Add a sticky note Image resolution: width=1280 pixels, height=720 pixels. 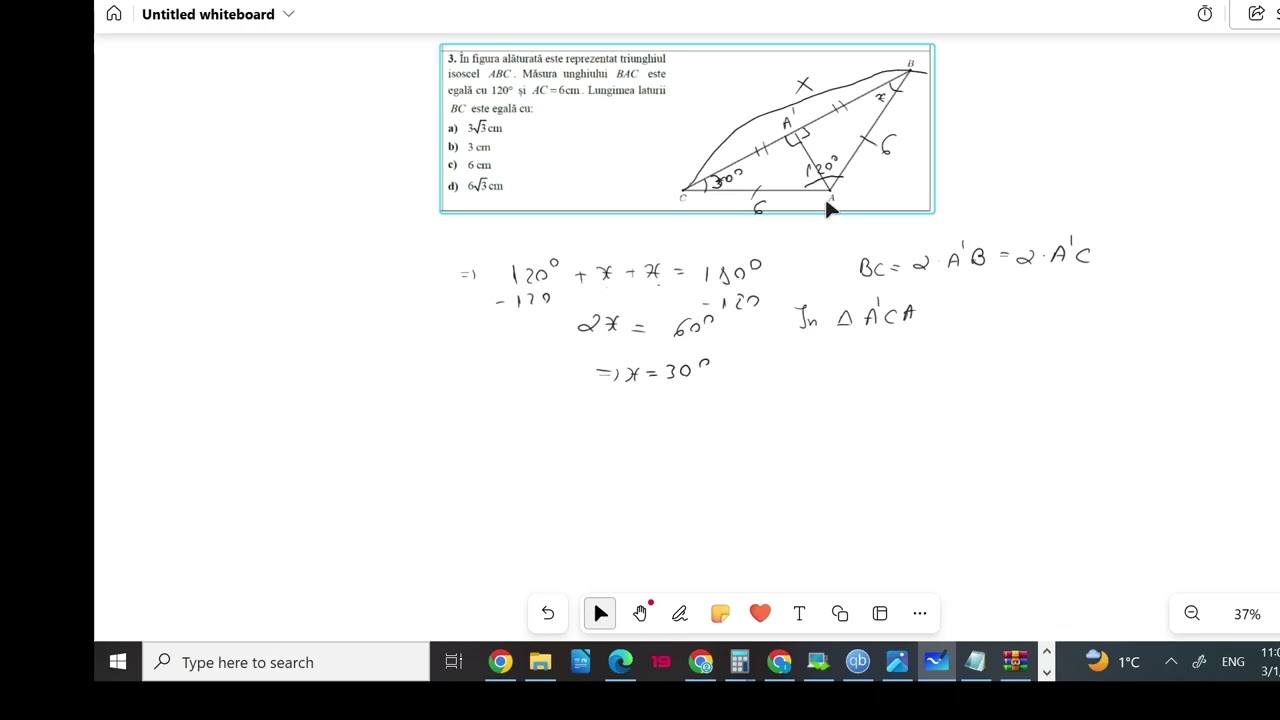click(720, 614)
